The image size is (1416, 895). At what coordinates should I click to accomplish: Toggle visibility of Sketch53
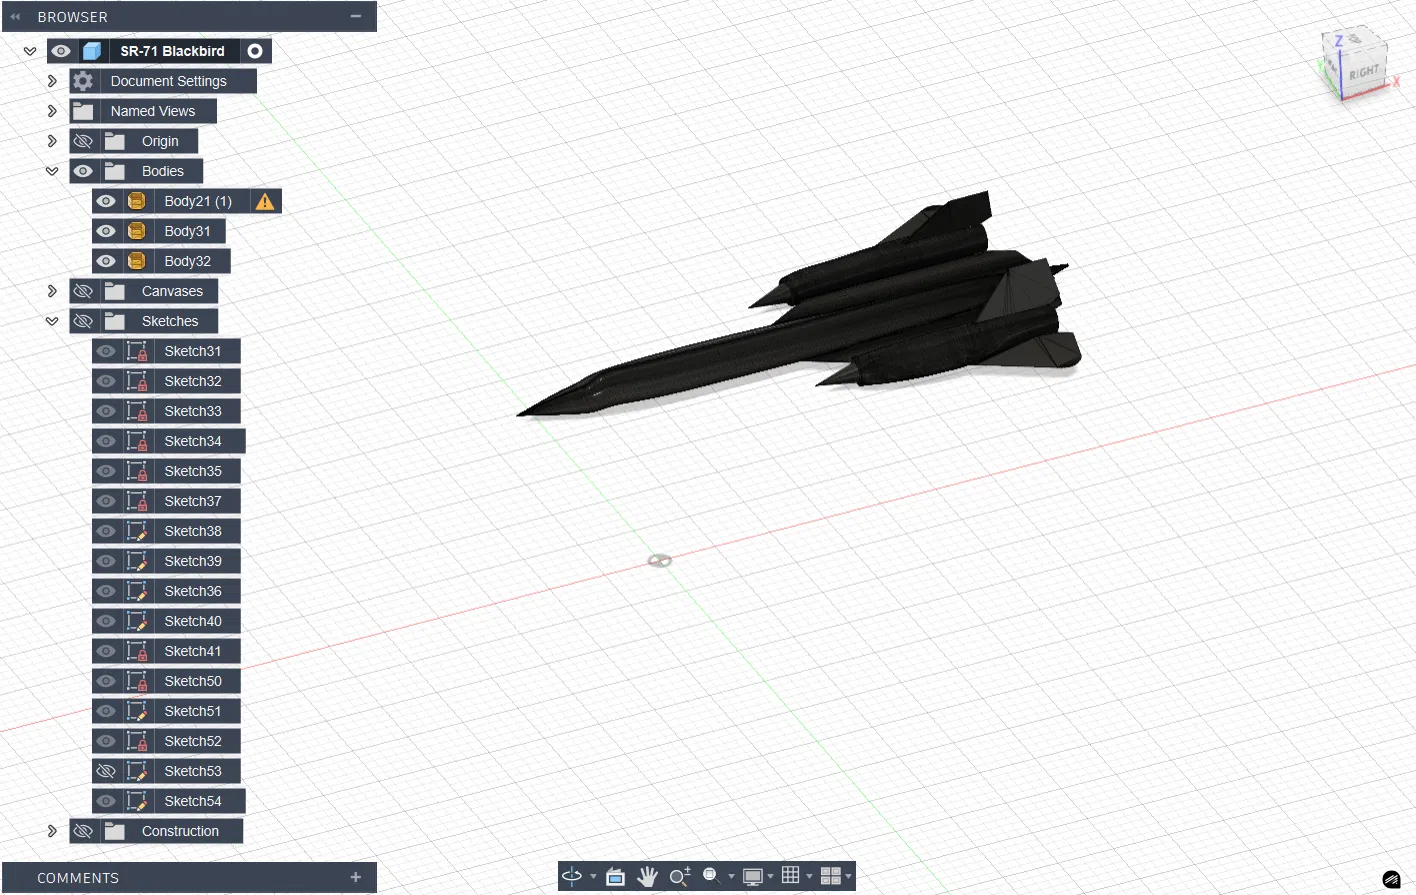(x=106, y=771)
